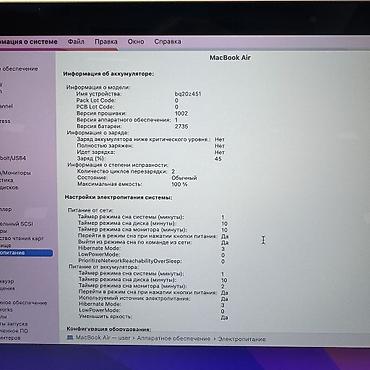Click the Питание от сети row
Image resolution: width=370 pixels, height=370 pixels.
coord(91,211)
